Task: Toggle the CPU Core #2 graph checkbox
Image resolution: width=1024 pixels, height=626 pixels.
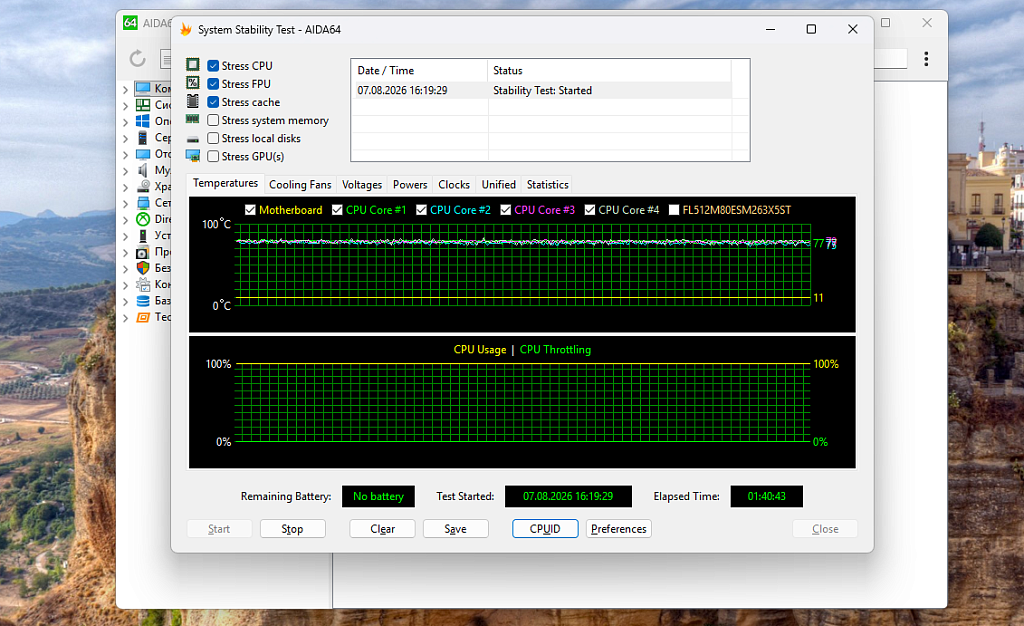Action: [x=421, y=210]
